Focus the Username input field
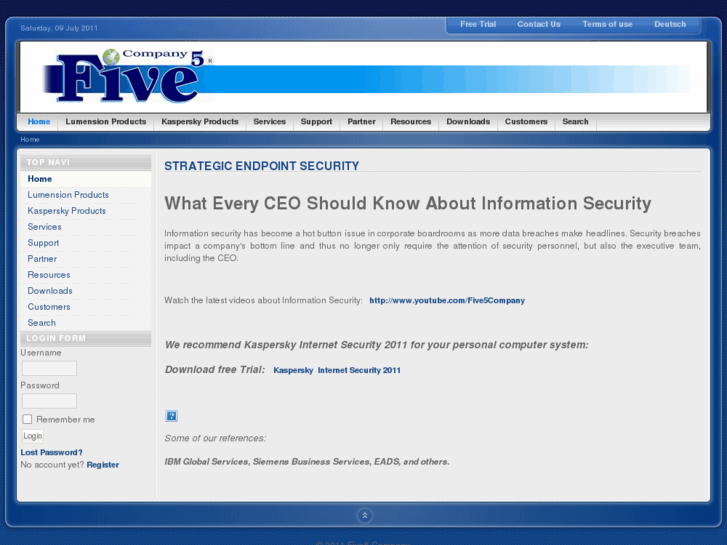727x545 pixels. (x=50, y=369)
